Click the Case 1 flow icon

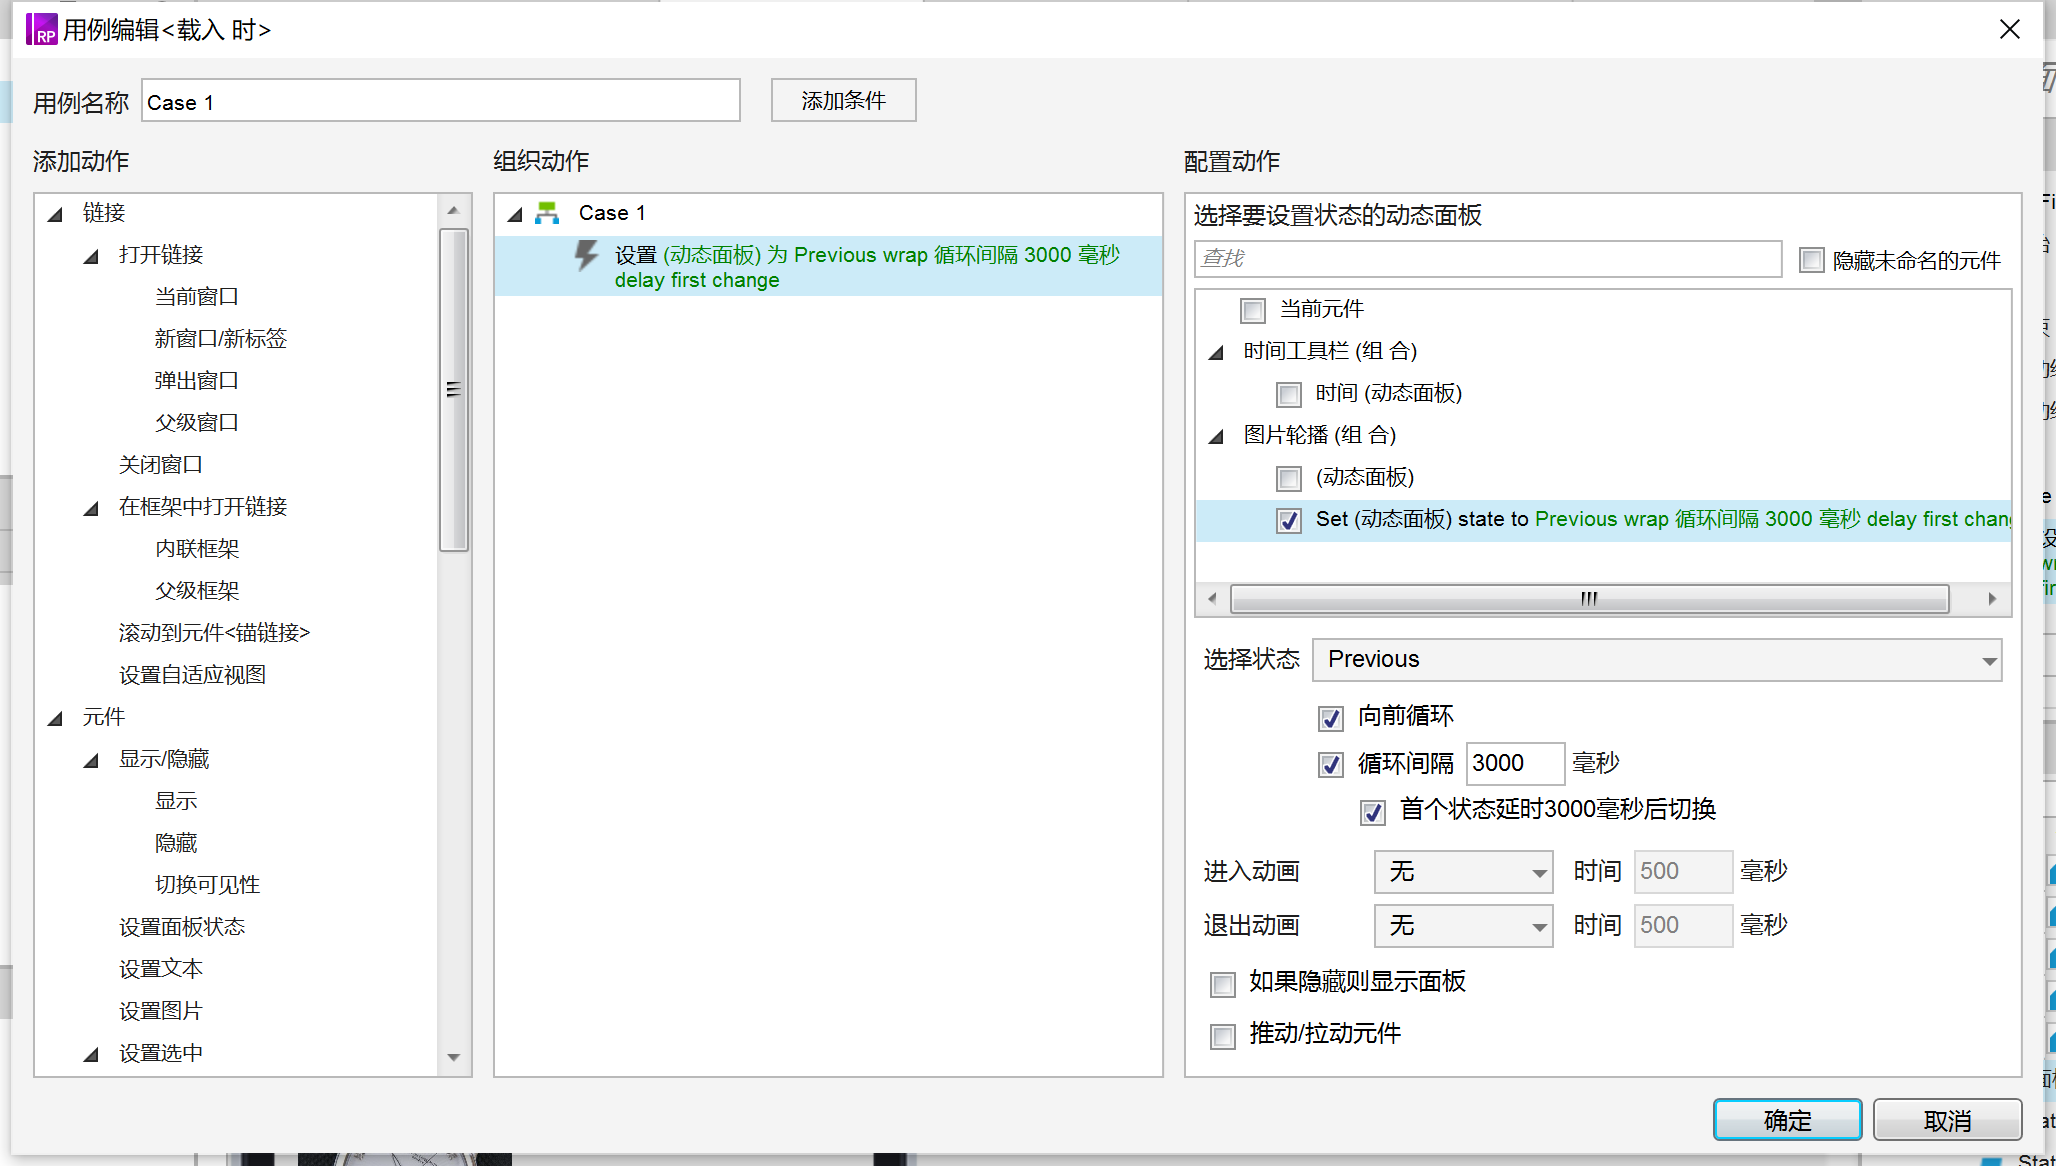pos(547,213)
